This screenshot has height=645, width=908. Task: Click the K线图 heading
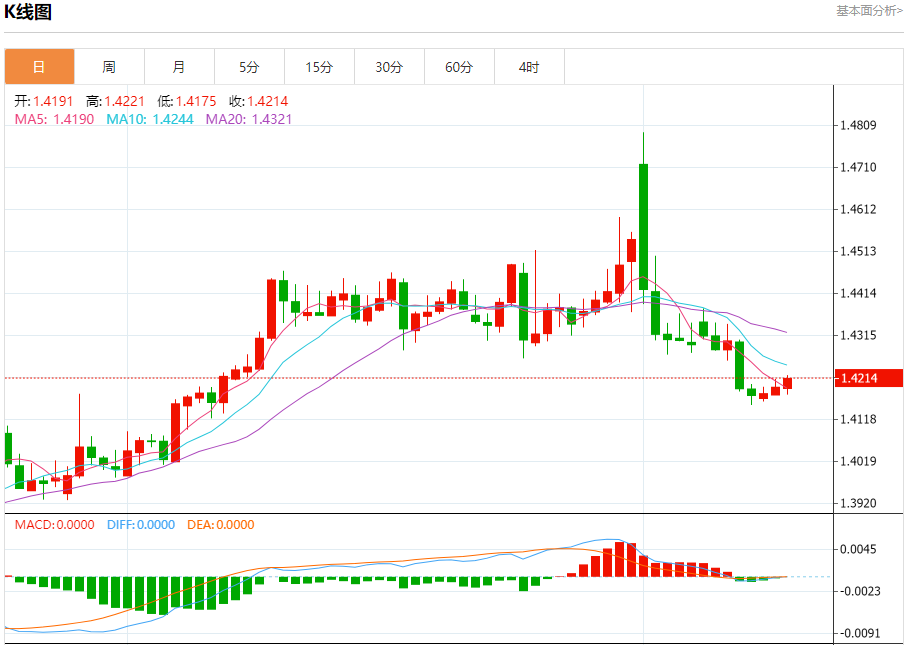[28, 12]
